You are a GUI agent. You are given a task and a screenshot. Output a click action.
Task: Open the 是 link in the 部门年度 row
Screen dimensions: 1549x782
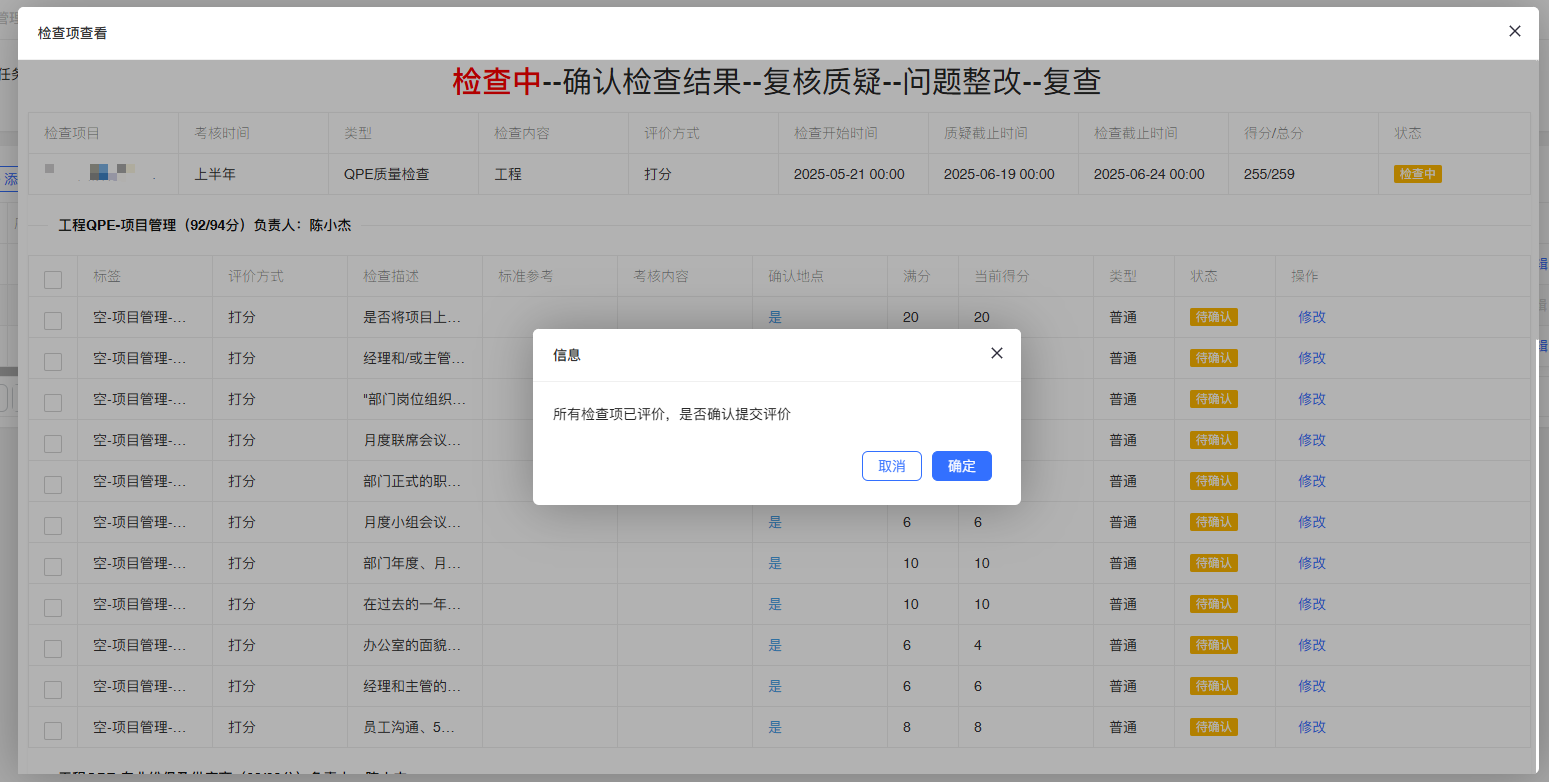pos(775,563)
